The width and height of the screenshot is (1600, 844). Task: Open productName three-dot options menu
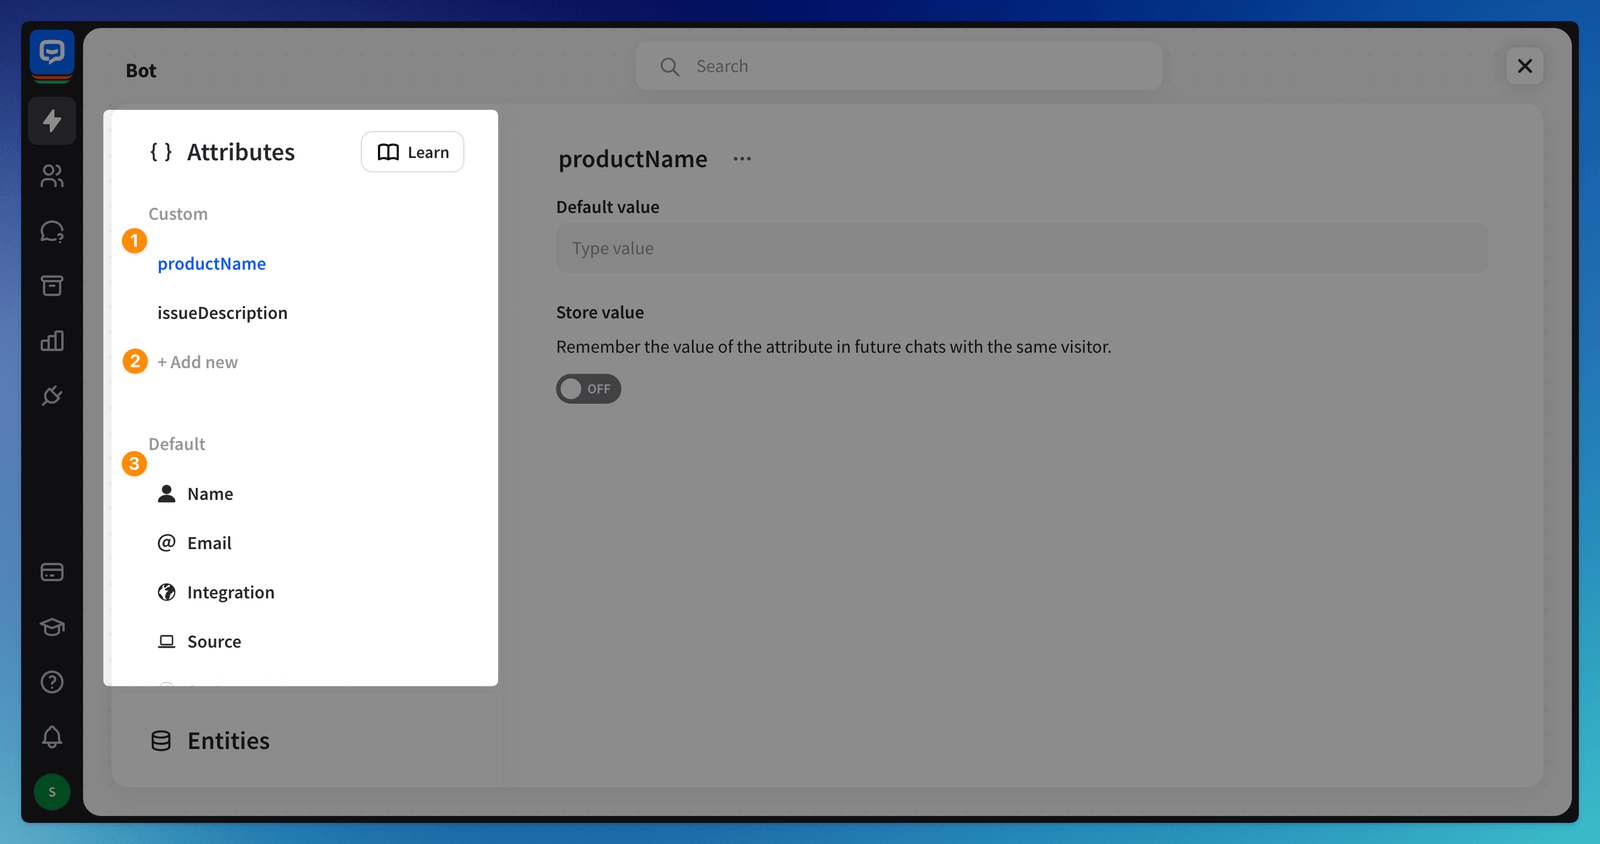coord(742,159)
